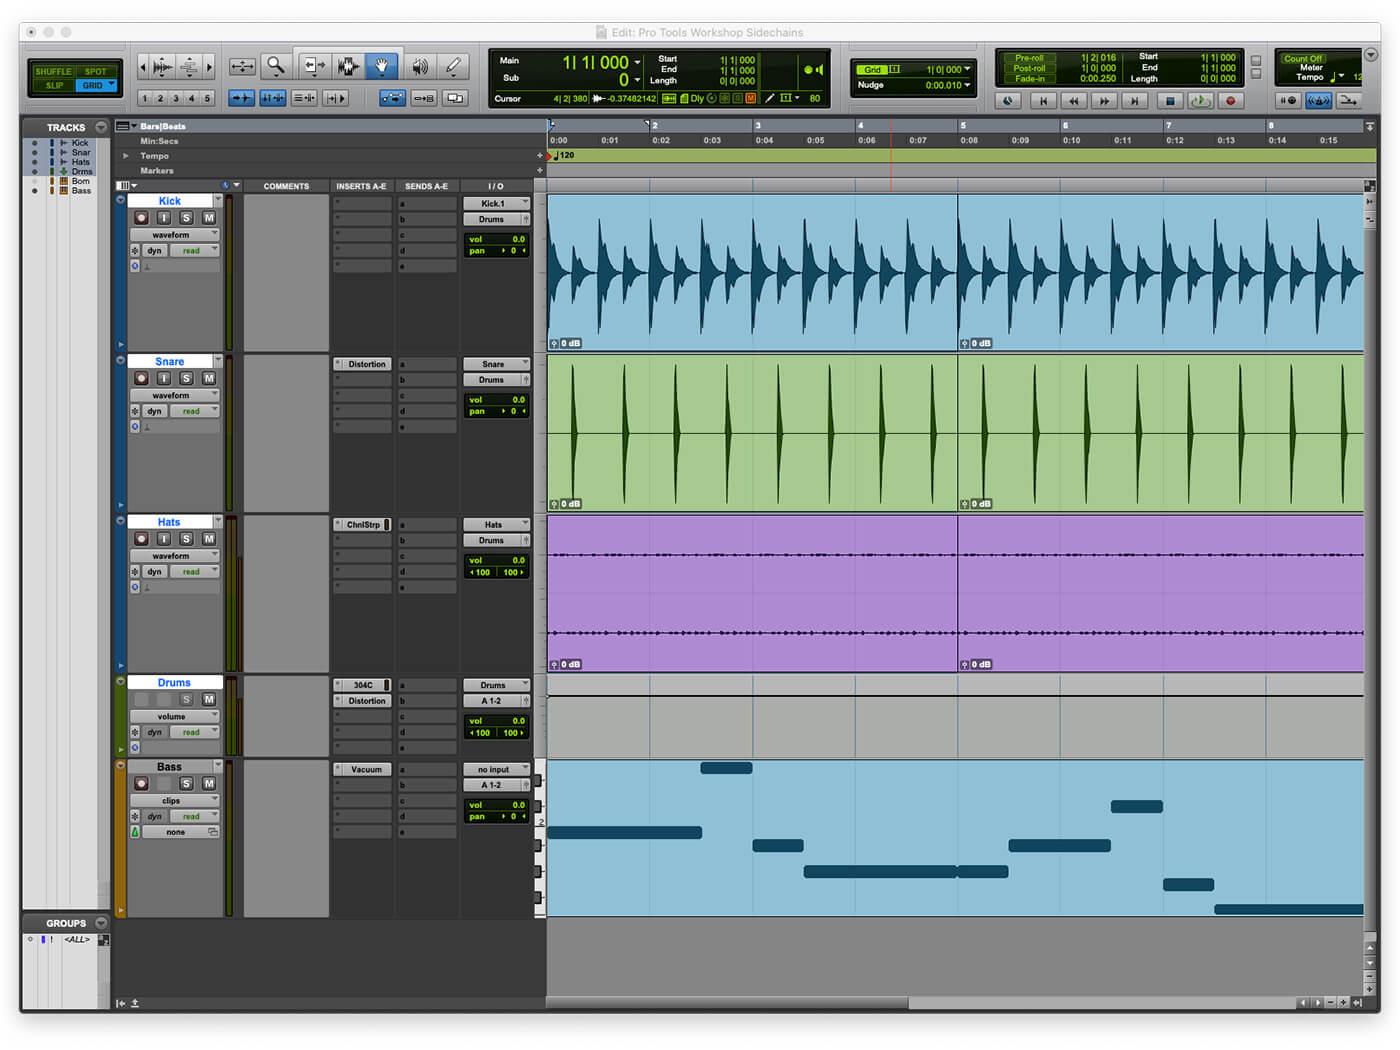
Task: Open Tracks list menu button
Action: click(101, 127)
